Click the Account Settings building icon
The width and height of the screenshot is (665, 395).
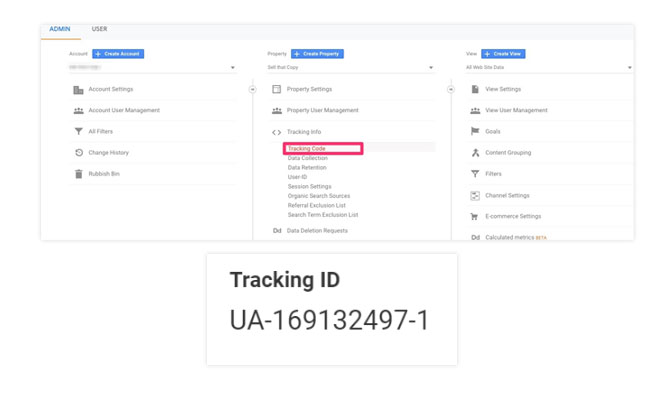pyautogui.click(x=78, y=90)
